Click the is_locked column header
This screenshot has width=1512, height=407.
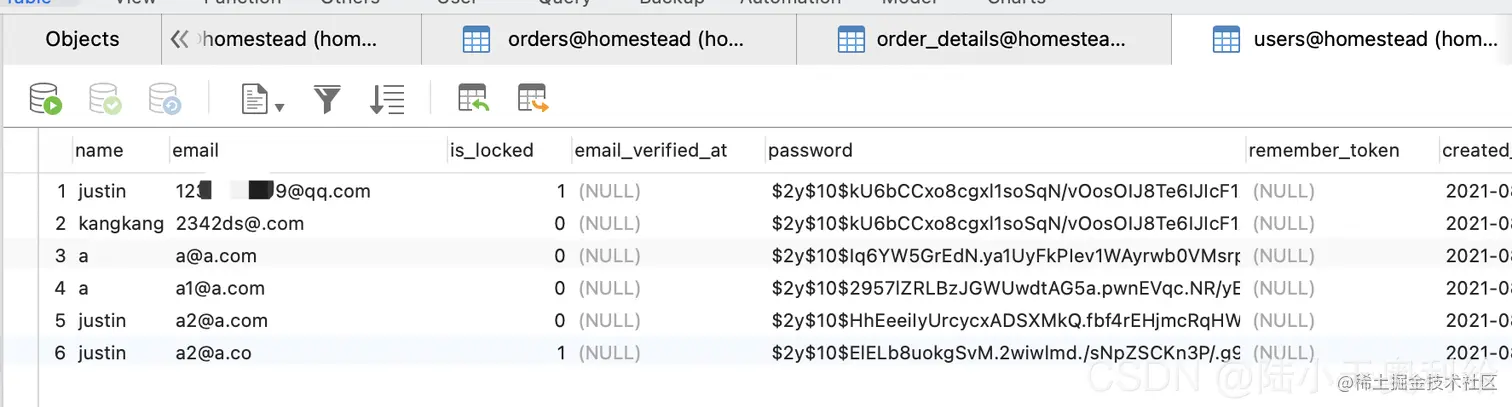point(491,150)
